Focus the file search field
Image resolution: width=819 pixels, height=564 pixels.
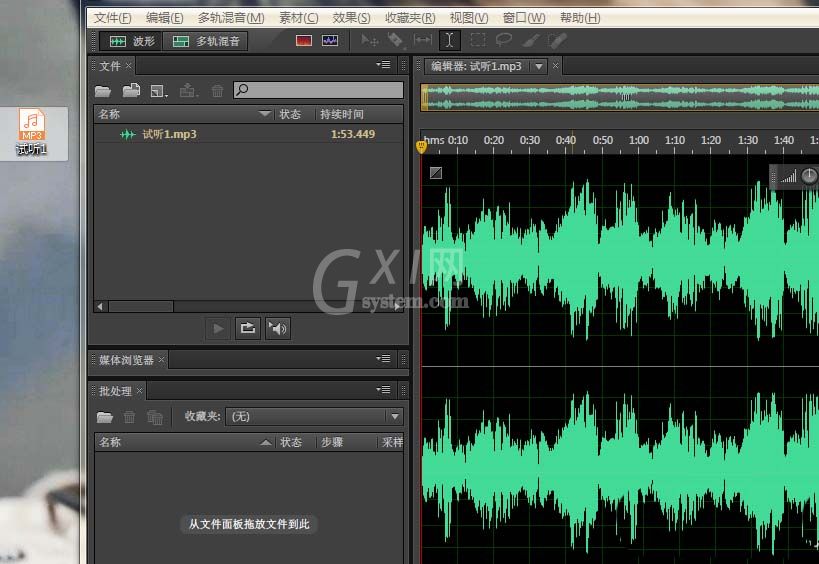[x=319, y=90]
